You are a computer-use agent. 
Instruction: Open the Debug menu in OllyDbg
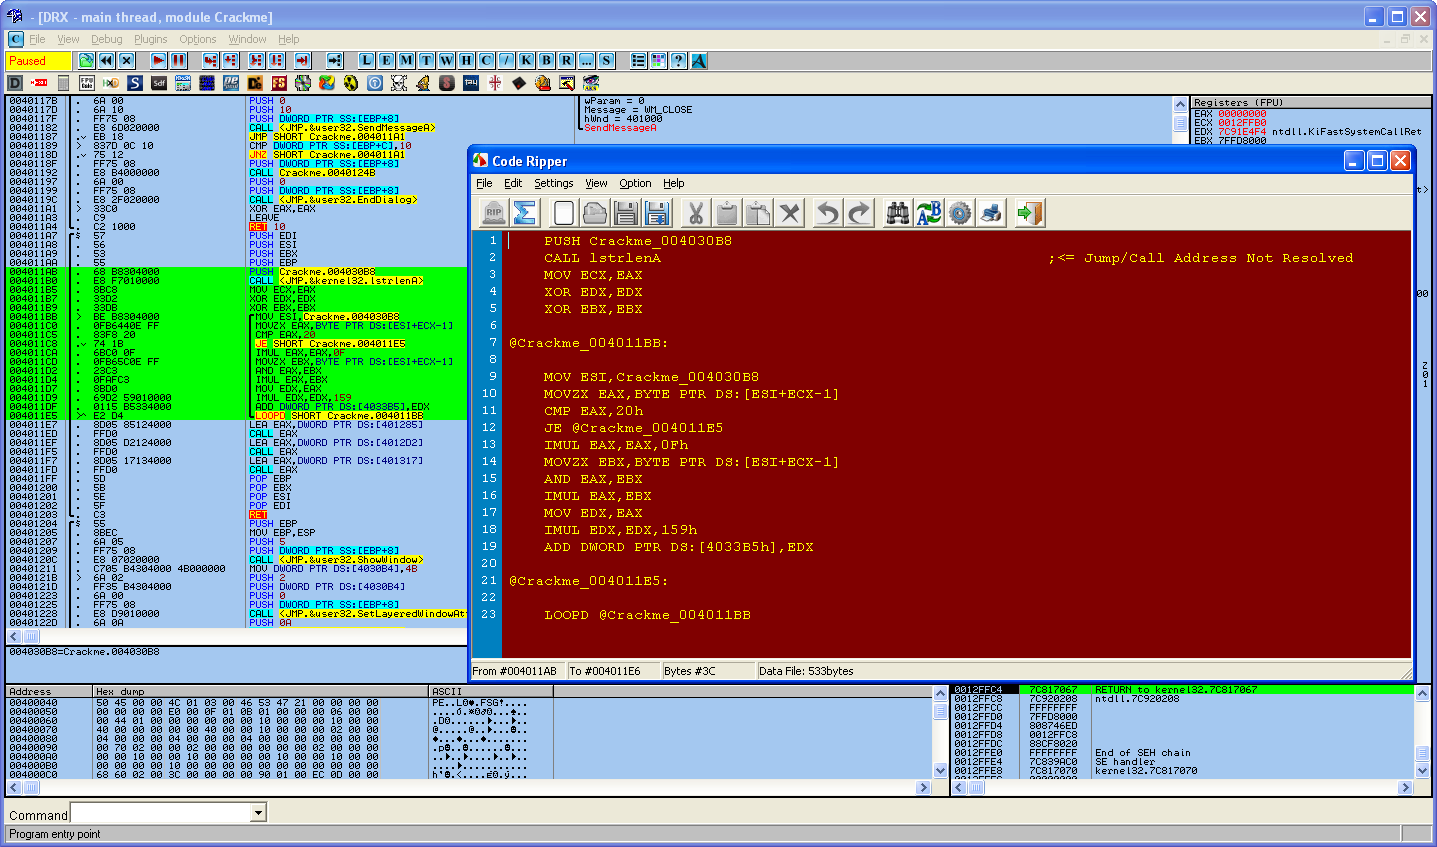[106, 39]
